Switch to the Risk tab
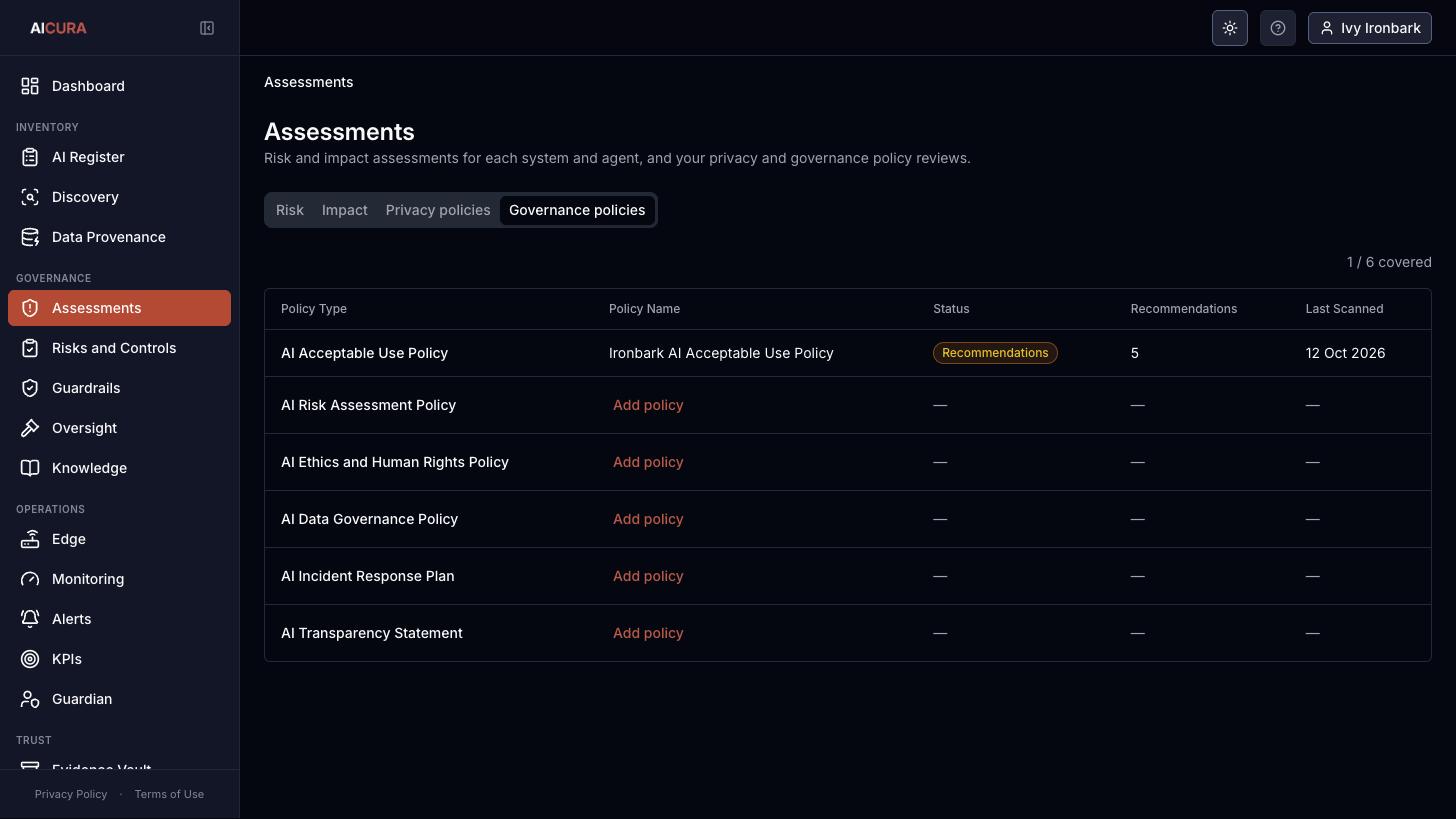1456x819 pixels. [x=290, y=210]
